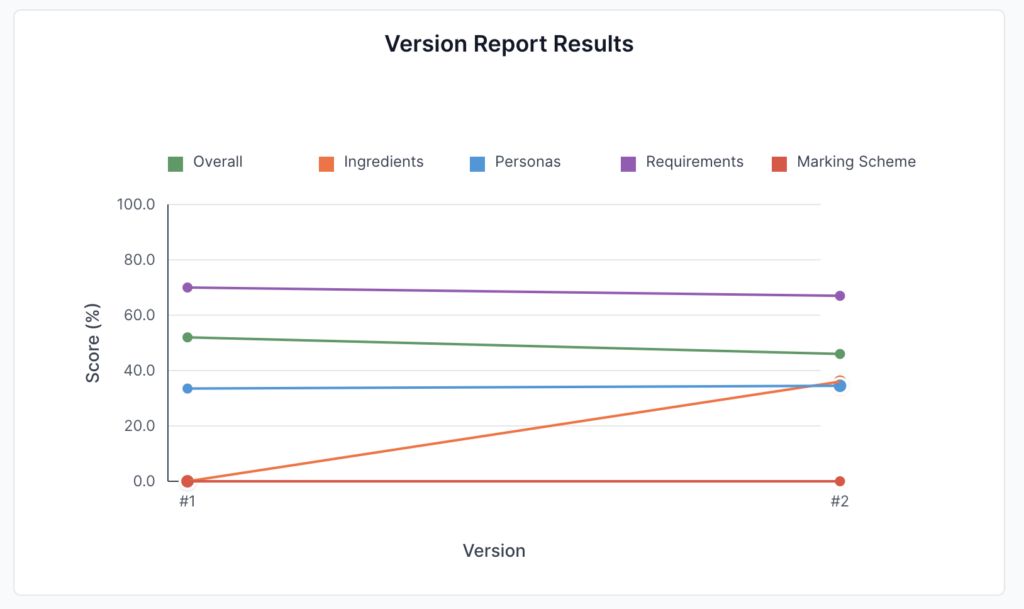Click the red Marking Scheme legend swatch

779,163
